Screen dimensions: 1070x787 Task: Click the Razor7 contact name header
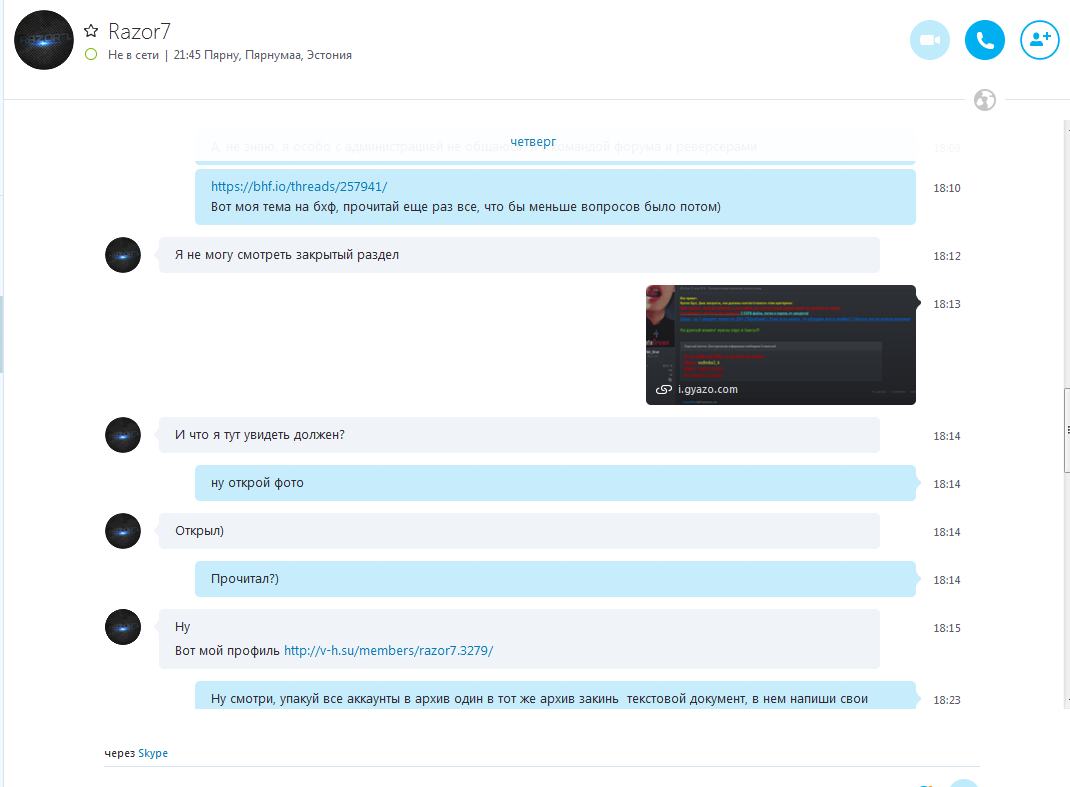click(x=139, y=31)
